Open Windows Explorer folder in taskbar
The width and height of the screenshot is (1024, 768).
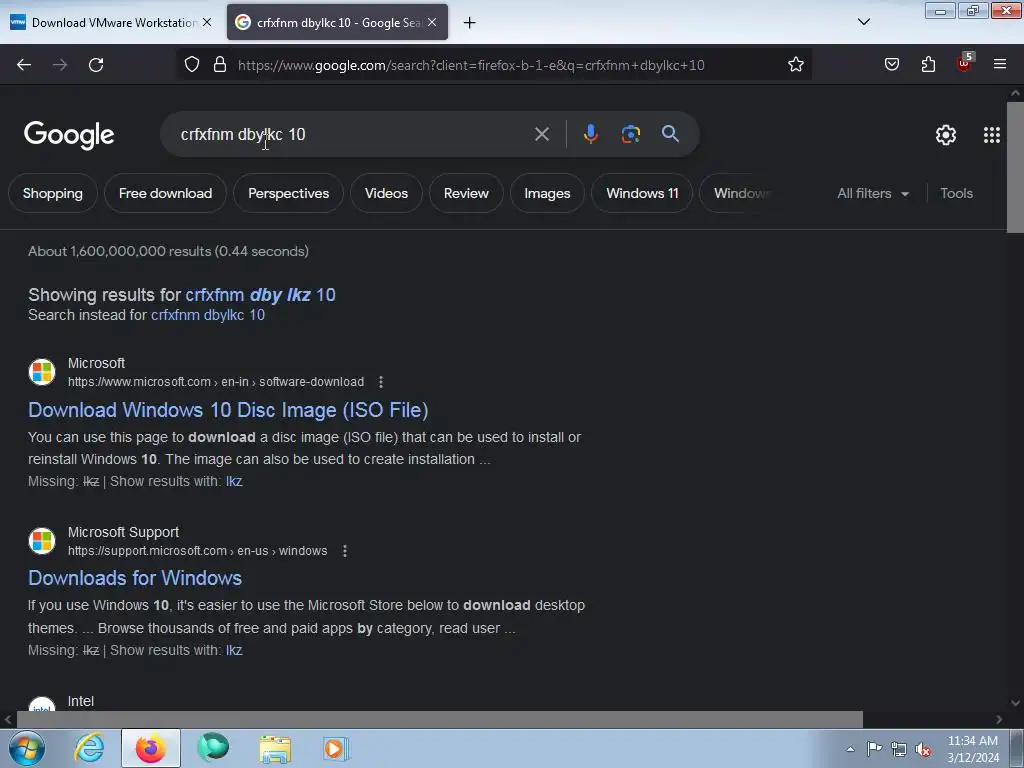tap(275, 748)
